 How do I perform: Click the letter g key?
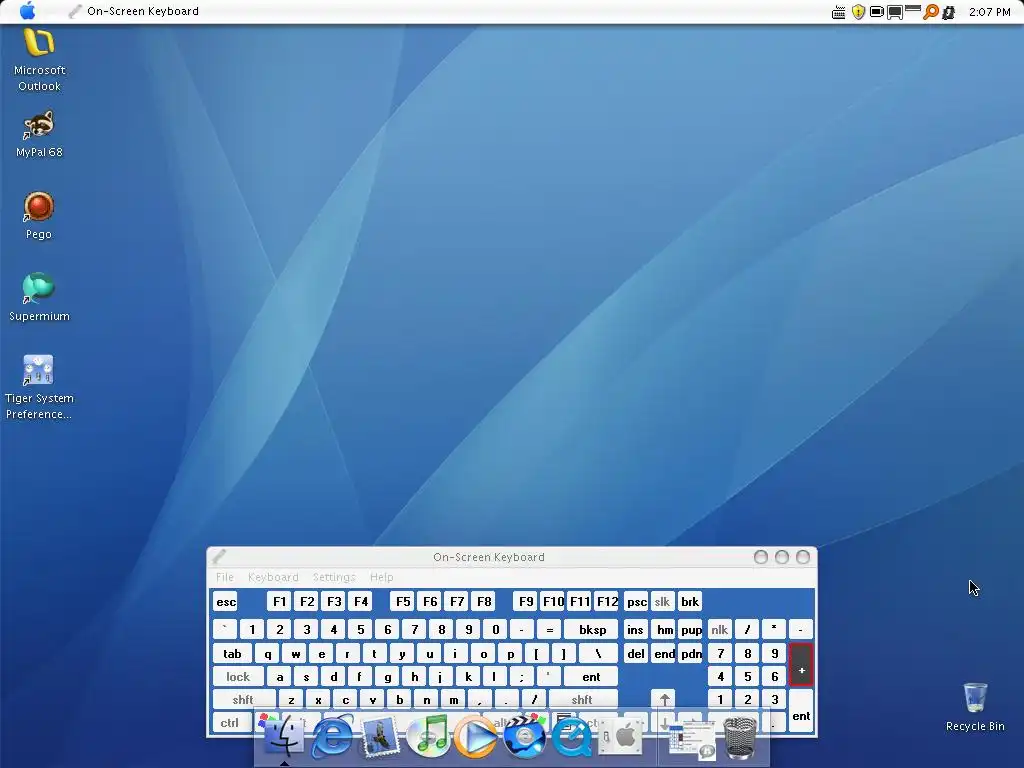coord(387,677)
